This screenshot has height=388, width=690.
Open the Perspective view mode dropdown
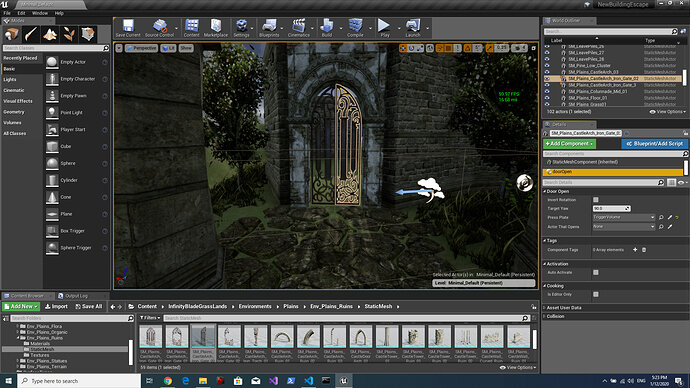point(141,48)
